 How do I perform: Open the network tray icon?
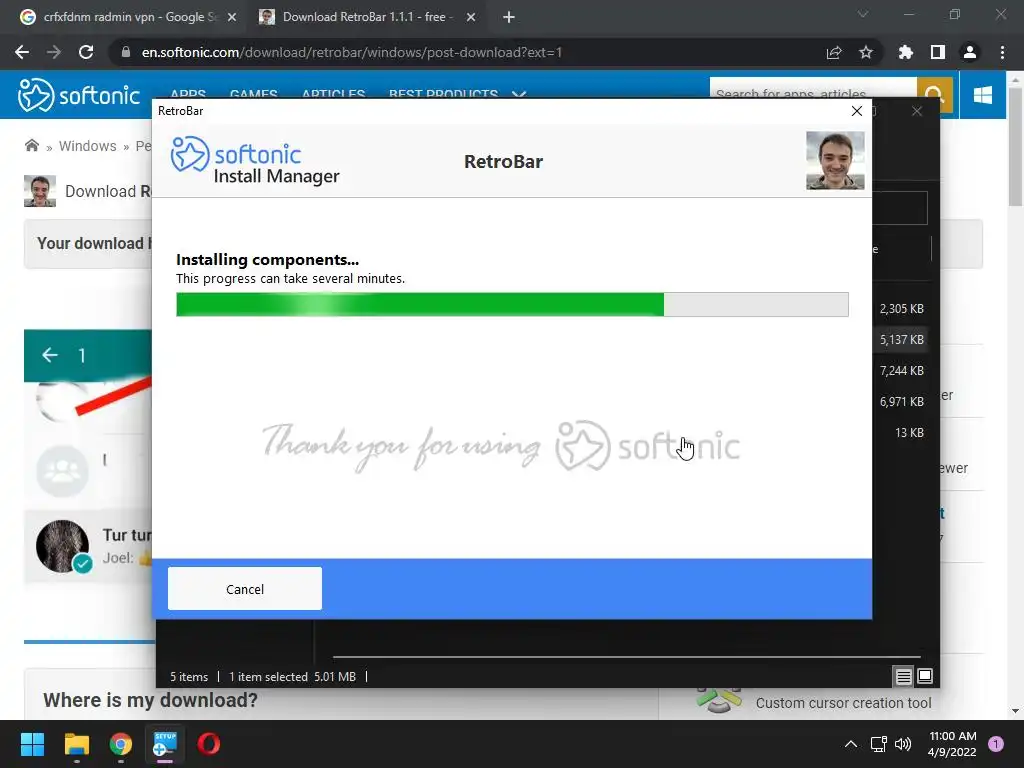point(878,744)
